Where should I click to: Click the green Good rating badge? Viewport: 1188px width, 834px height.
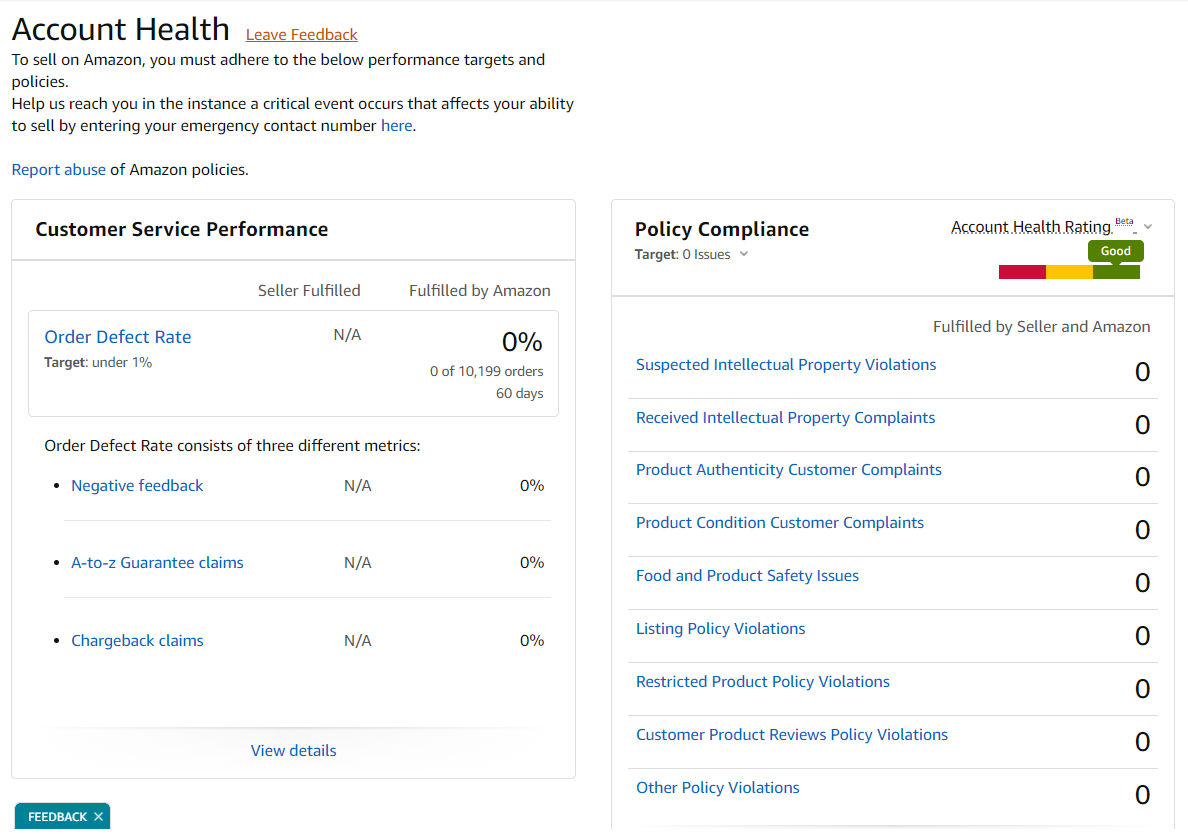pos(1115,251)
